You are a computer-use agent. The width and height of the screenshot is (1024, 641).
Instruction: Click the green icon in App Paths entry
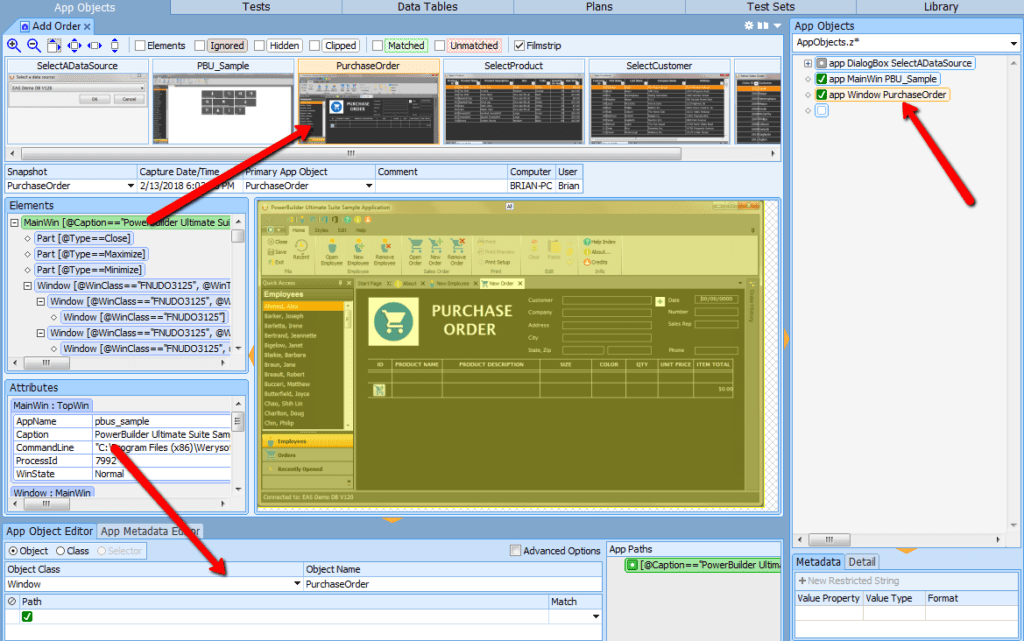coord(632,566)
